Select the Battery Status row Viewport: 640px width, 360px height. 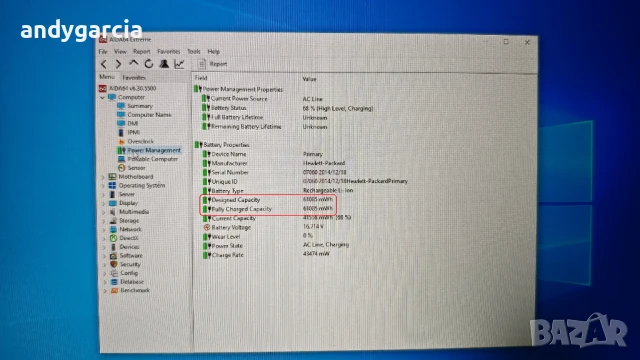pos(287,108)
